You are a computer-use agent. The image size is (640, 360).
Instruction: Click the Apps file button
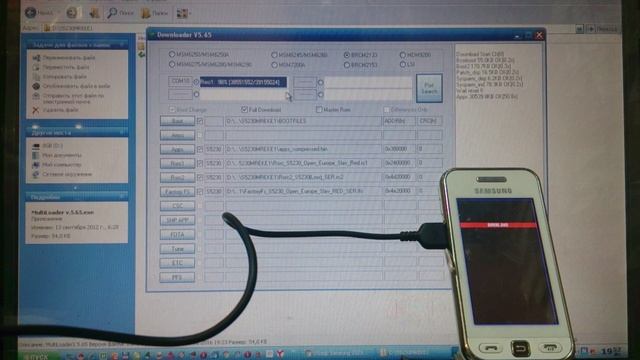(x=177, y=149)
